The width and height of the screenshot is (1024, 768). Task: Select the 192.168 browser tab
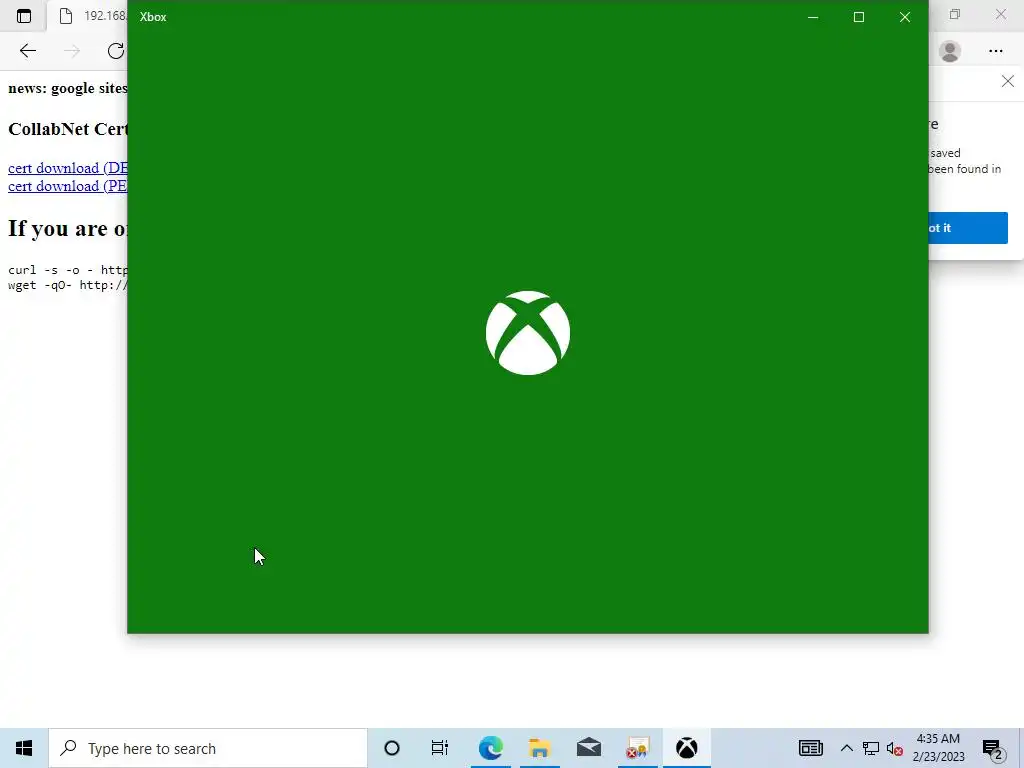point(87,16)
